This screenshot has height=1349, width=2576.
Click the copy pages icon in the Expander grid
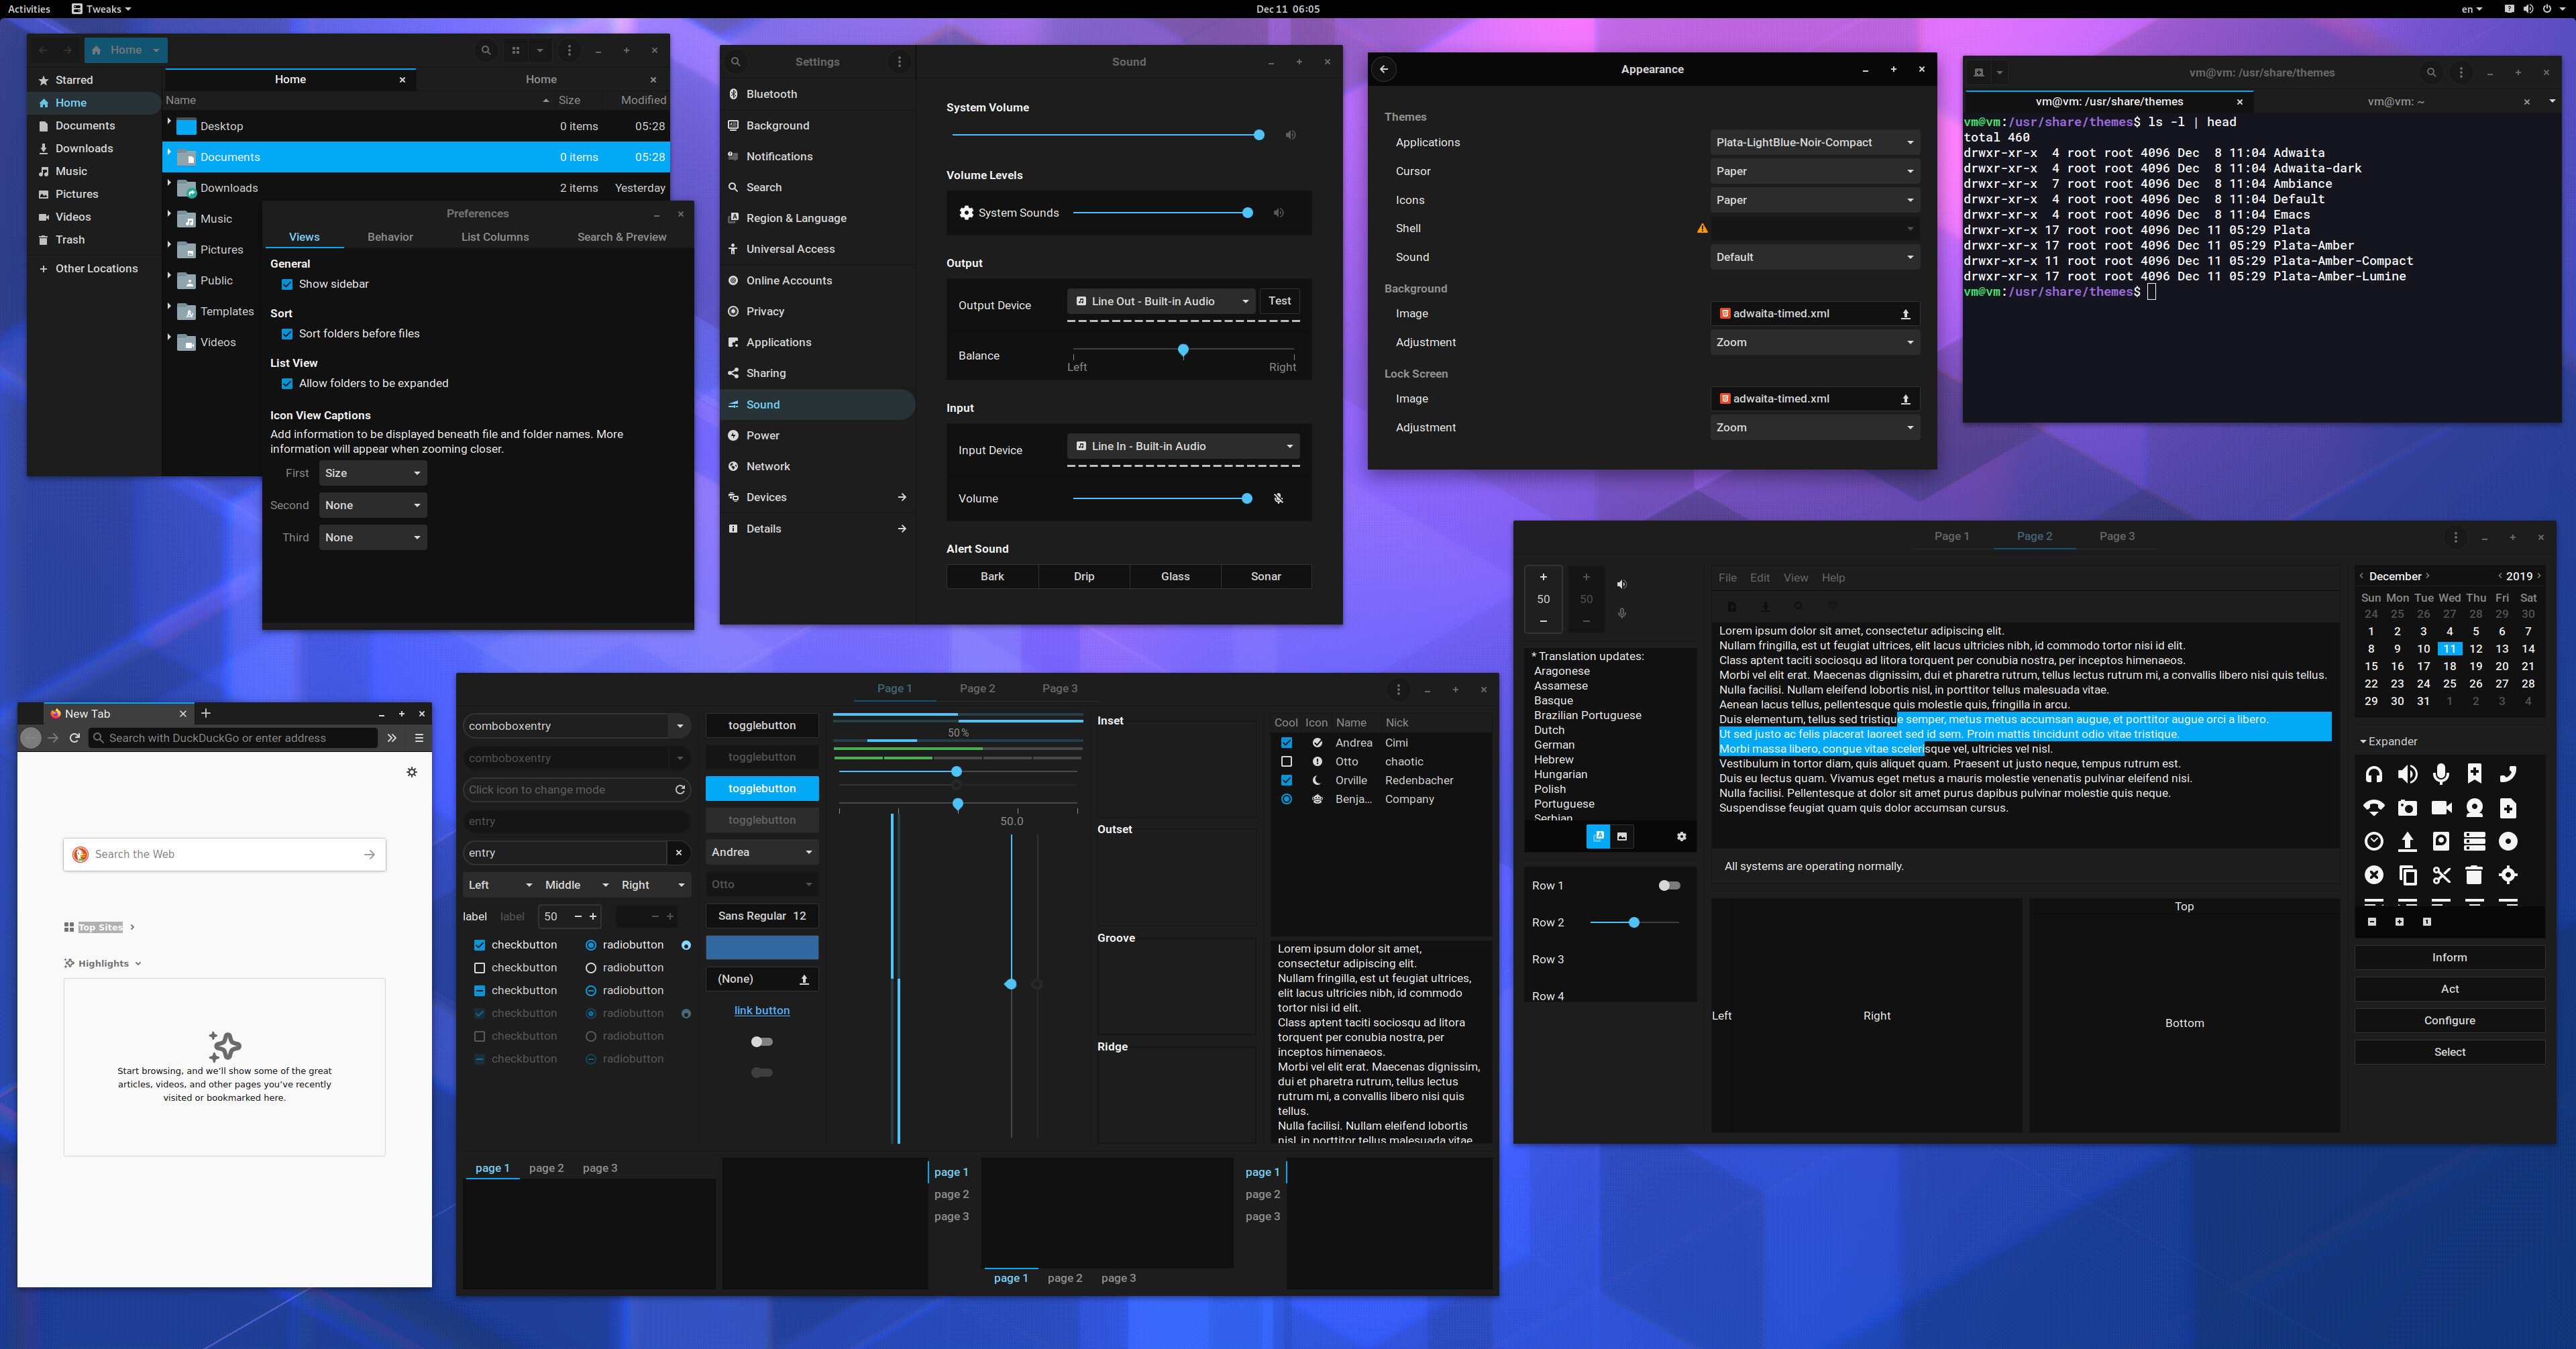pyautogui.click(x=2407, y=875)
